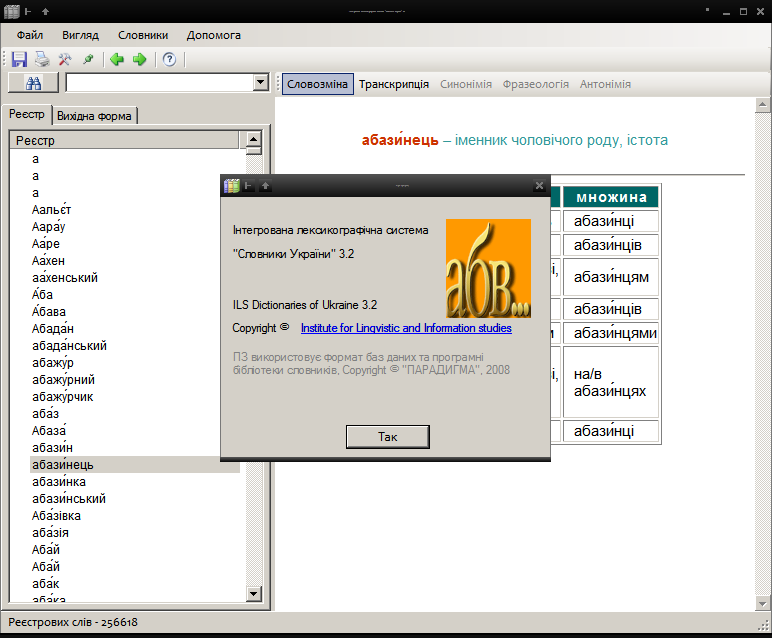Select highlighted абазинець in the word list

(135, 465)
